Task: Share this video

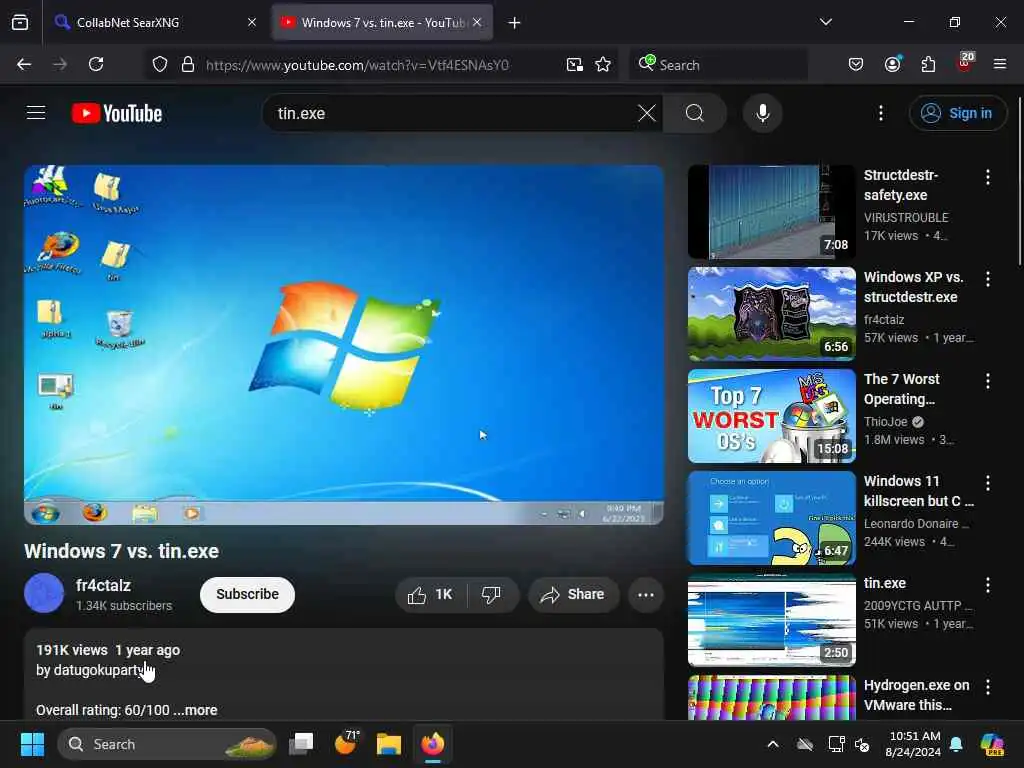Action: [x=573, y=594]
